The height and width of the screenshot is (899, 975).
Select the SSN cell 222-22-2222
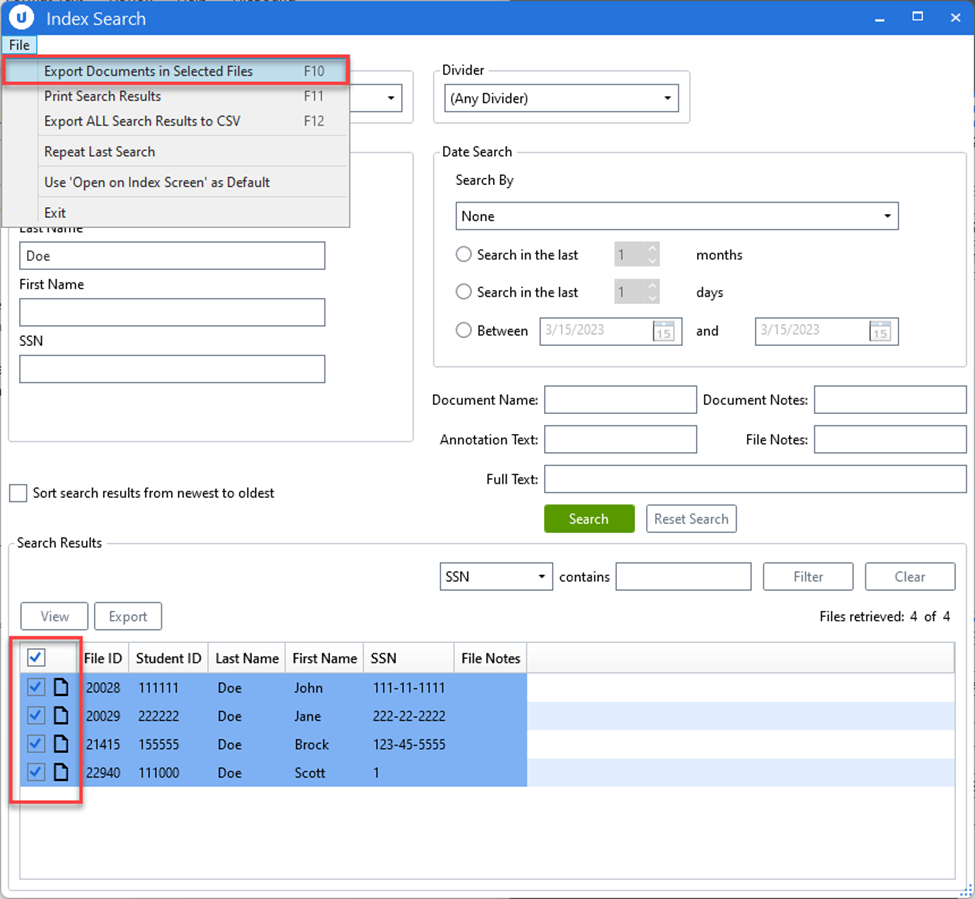pos(409,716)
